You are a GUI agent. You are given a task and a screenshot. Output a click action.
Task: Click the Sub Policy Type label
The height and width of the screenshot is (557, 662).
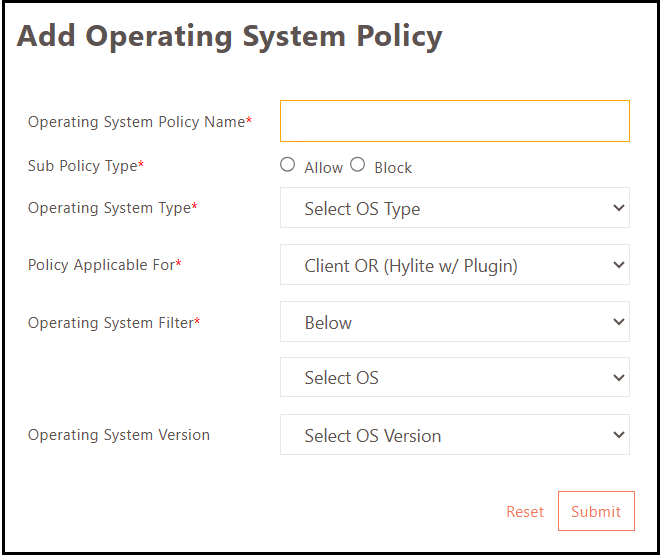[83, 166]
